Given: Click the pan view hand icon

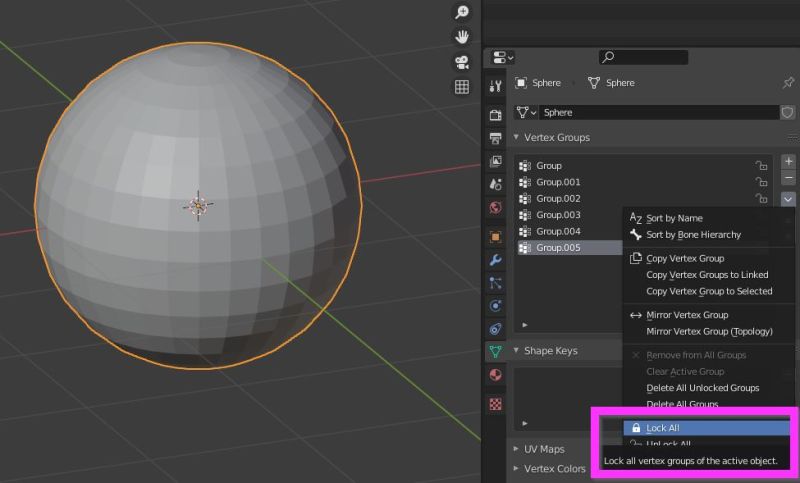Looking at the screenshot, I should pyautogui.click(x=462, y=37).
